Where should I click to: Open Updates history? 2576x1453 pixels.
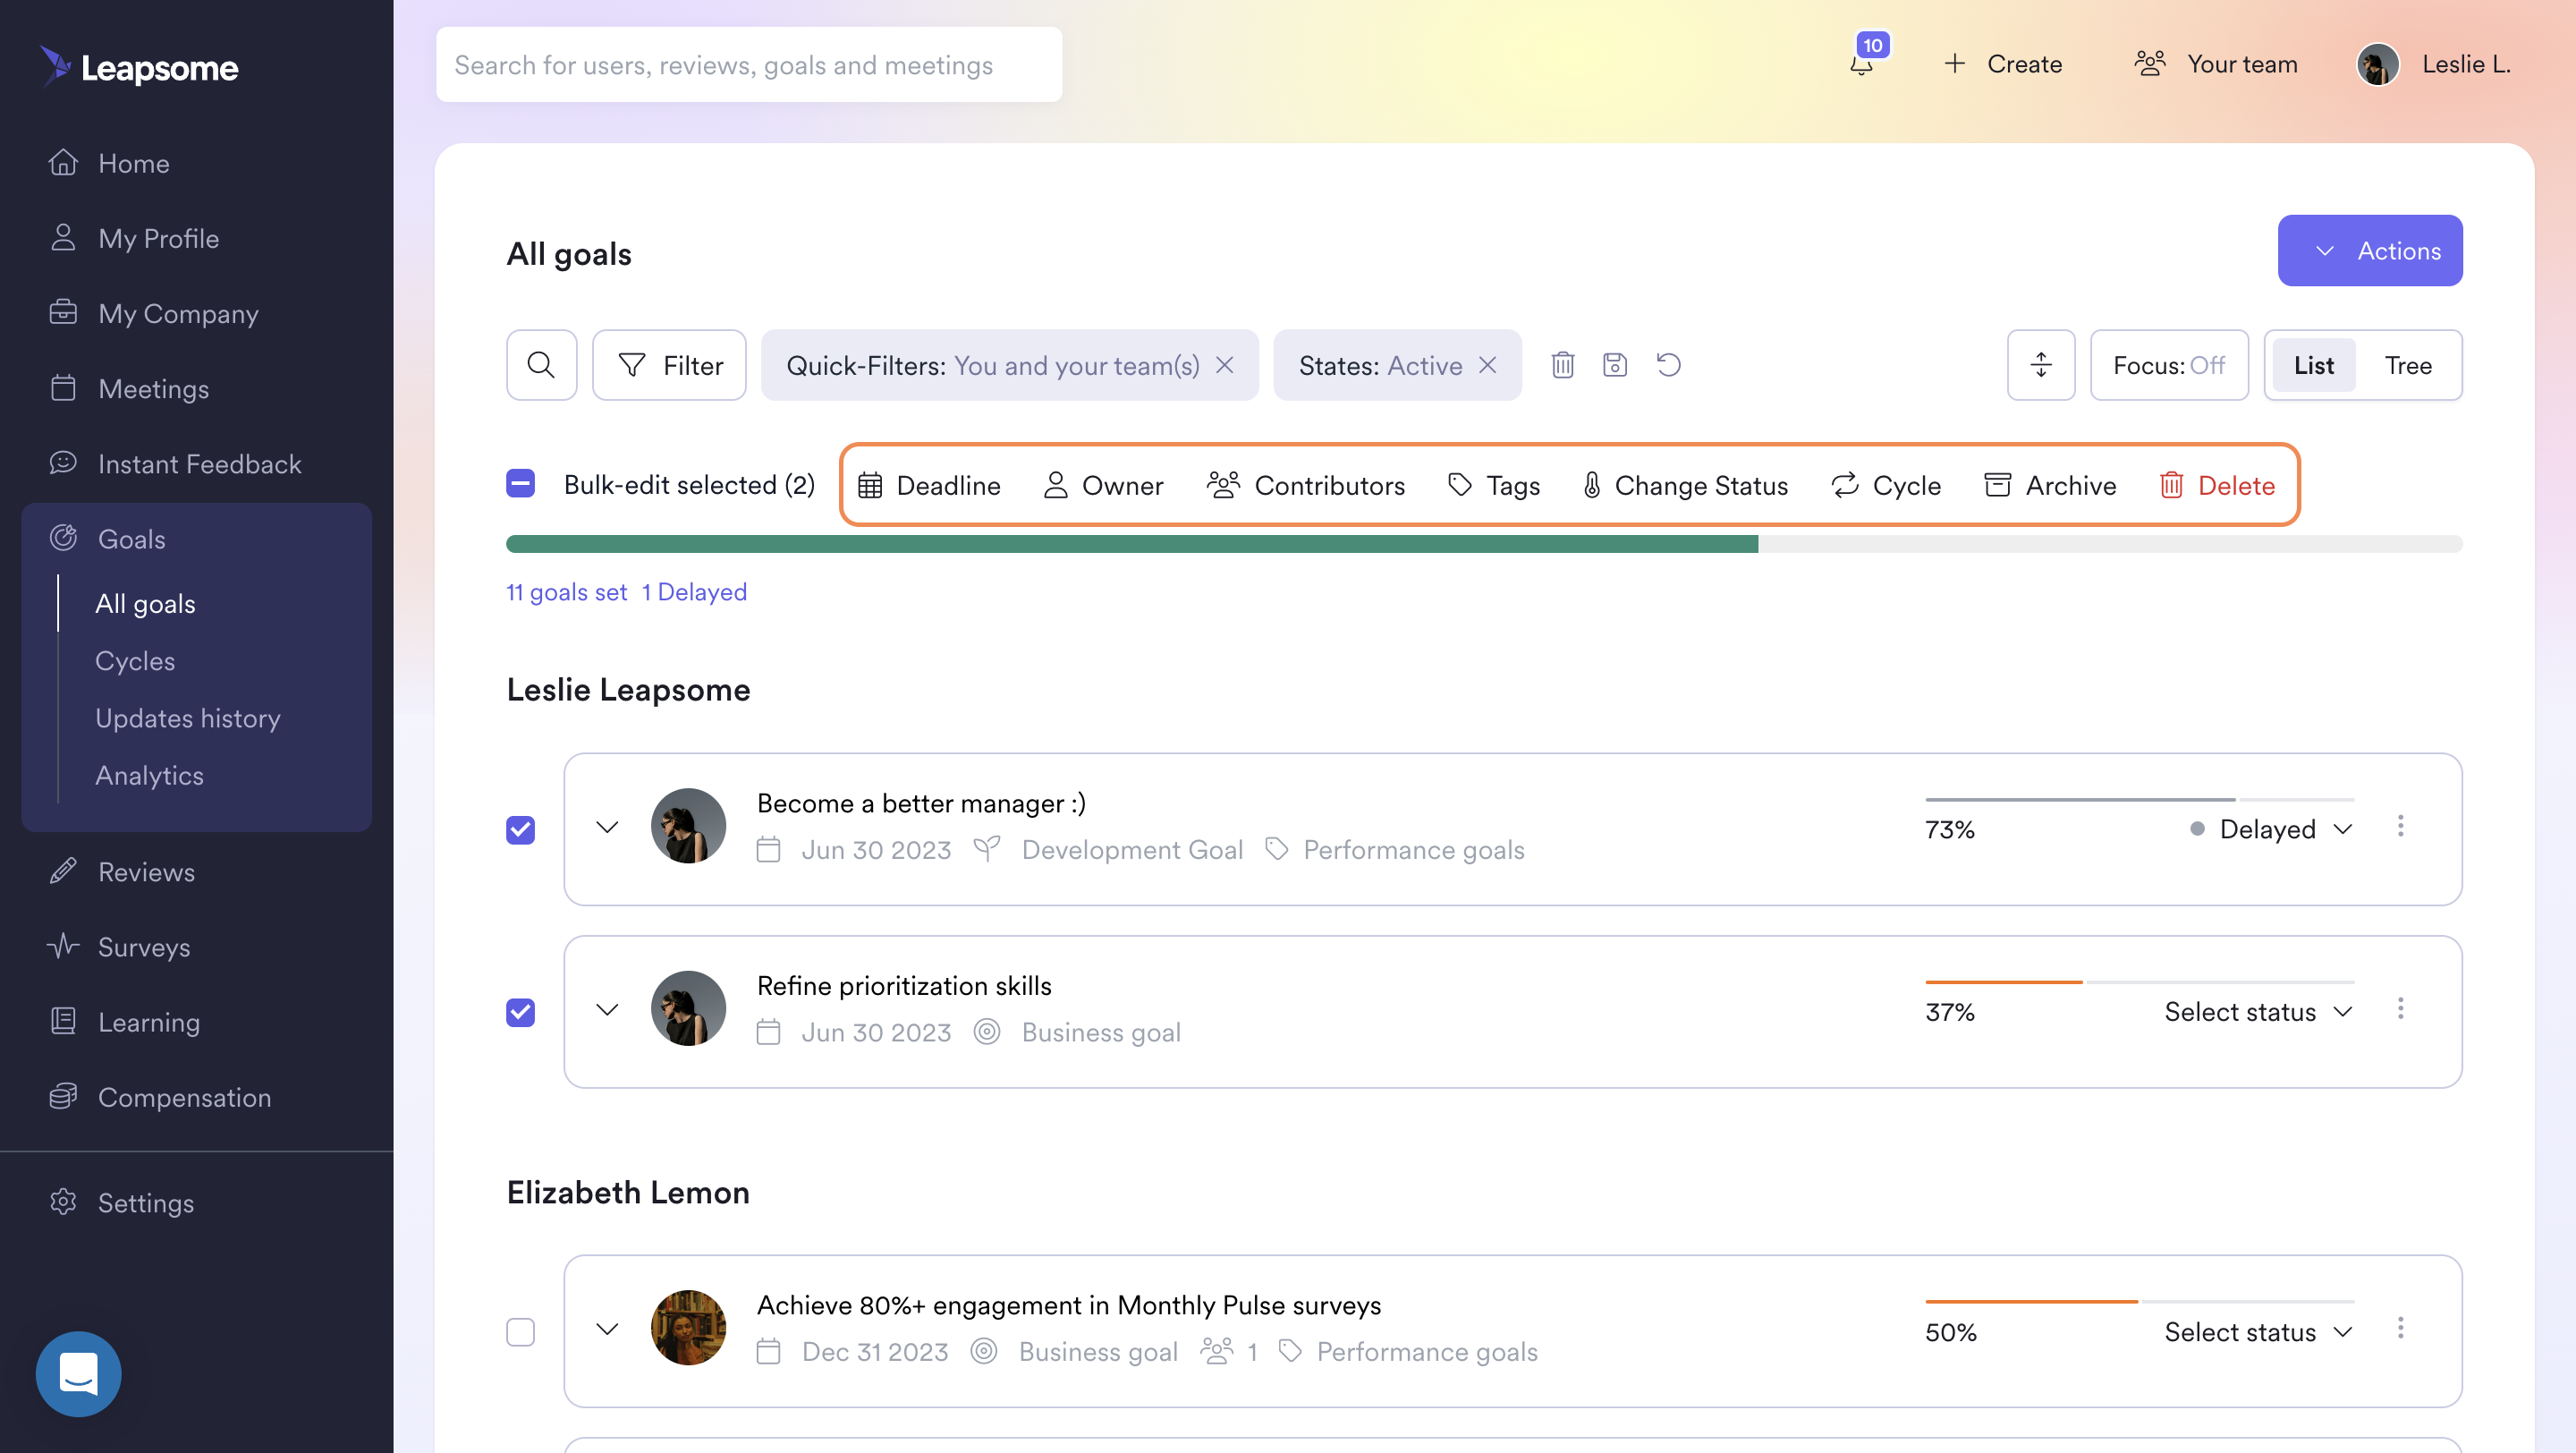(x=188, y=718)
